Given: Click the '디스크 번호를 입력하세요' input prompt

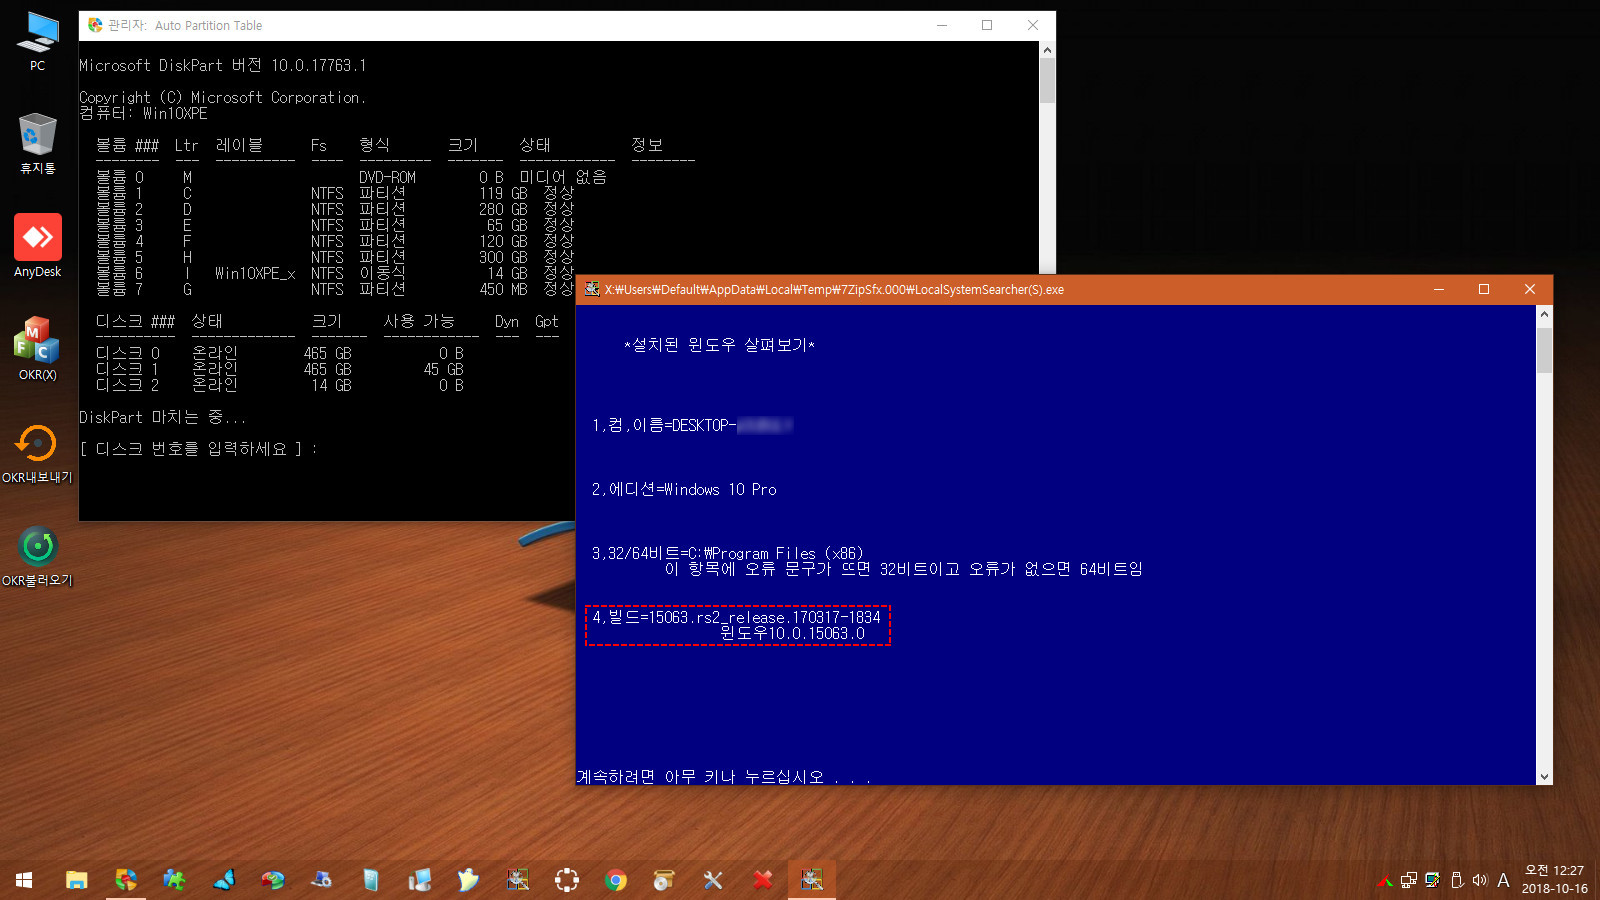Looking at the screenshot, I should (198, 449).
